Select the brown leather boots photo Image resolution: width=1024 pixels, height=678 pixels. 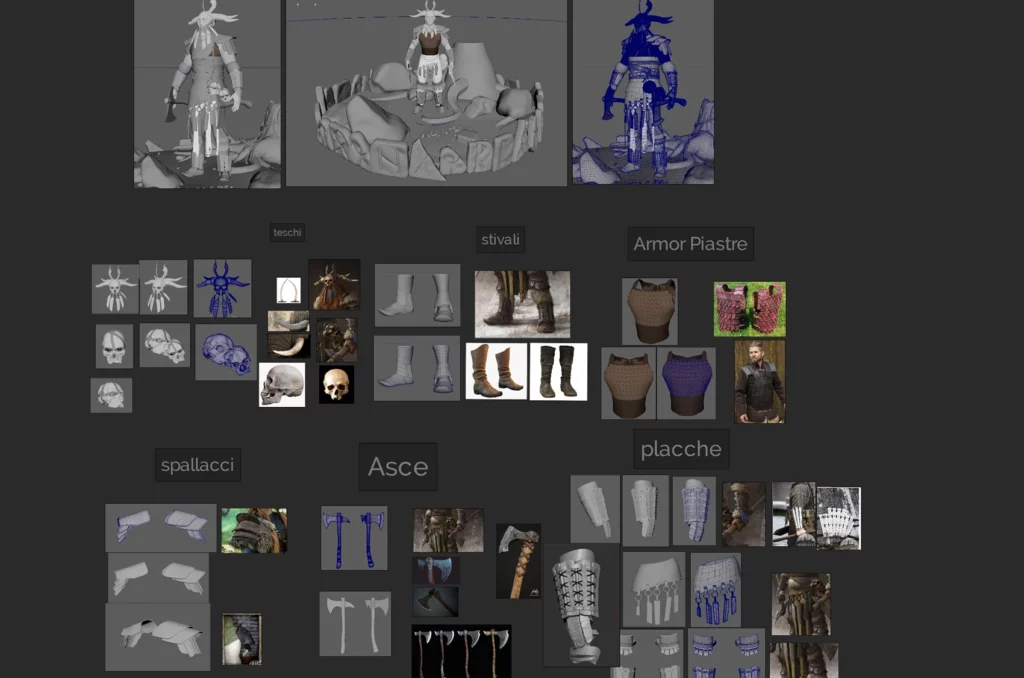click(x=496, y=371)
